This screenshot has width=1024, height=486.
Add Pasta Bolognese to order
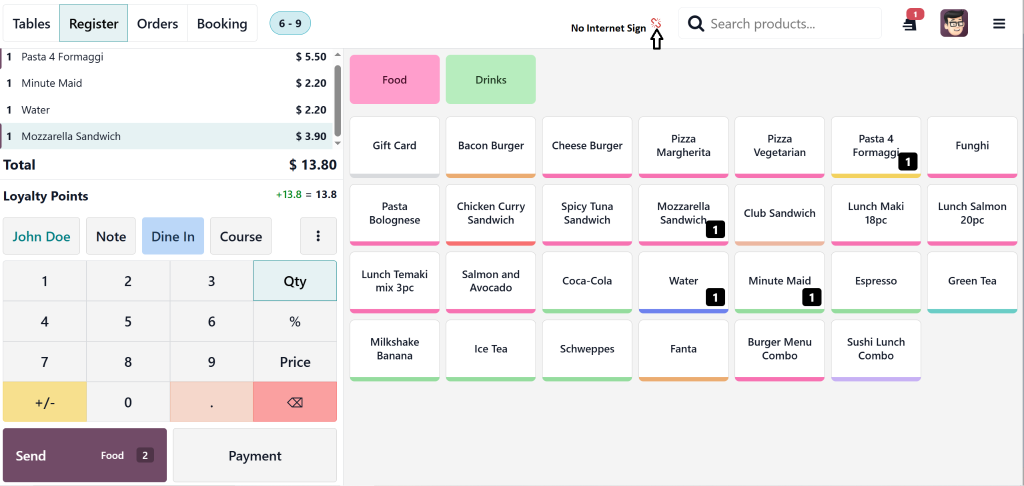394,214
